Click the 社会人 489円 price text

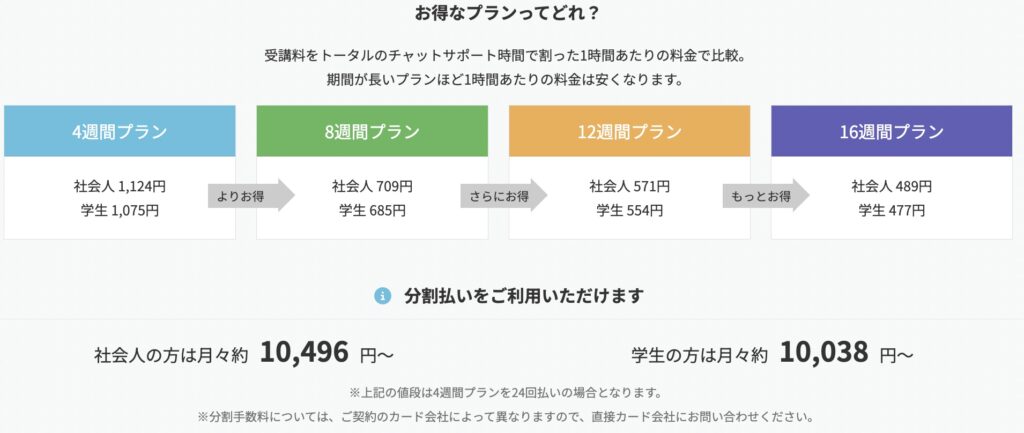point(891,186)
